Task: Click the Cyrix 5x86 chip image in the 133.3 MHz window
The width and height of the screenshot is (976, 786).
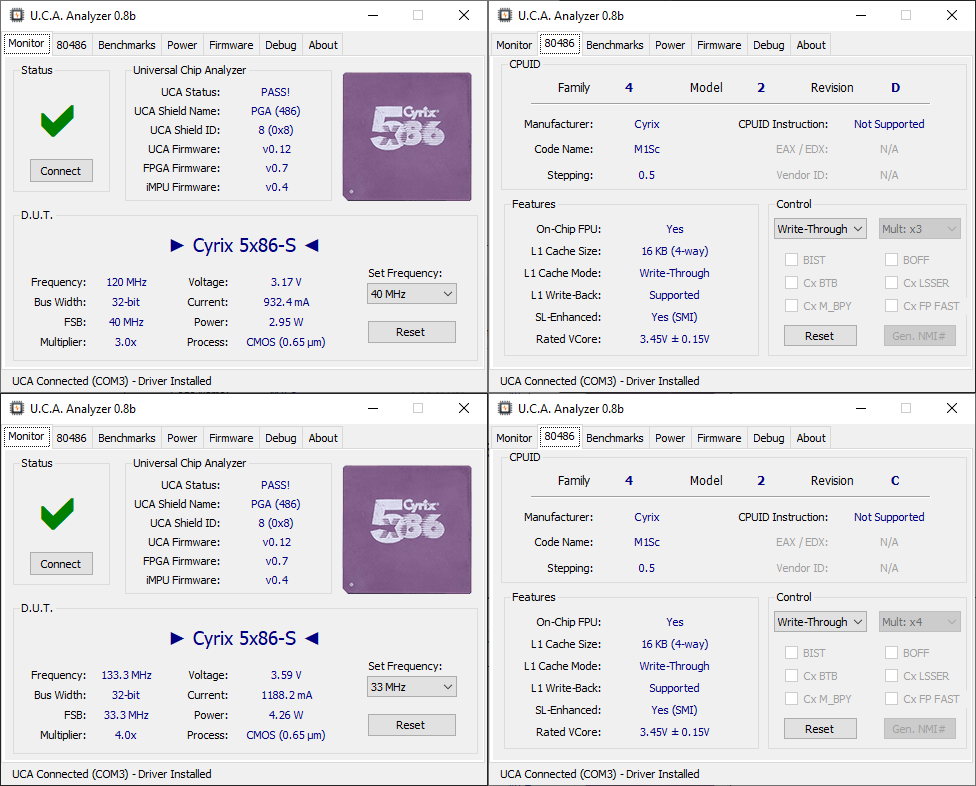Action: point(407,529)
